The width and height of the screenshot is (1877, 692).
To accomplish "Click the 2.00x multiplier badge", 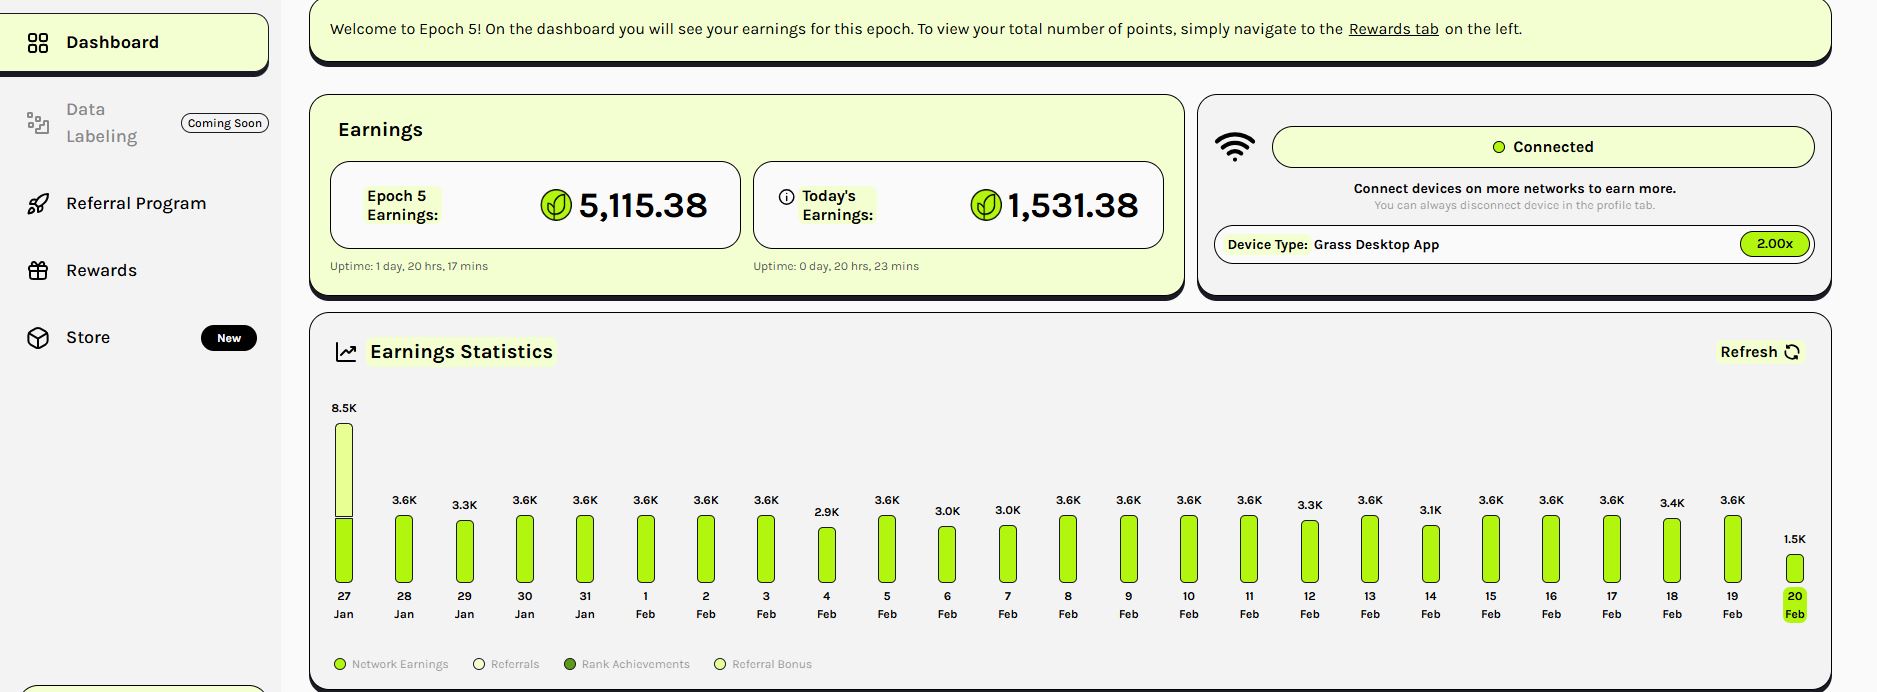I will click(1774, 244).
